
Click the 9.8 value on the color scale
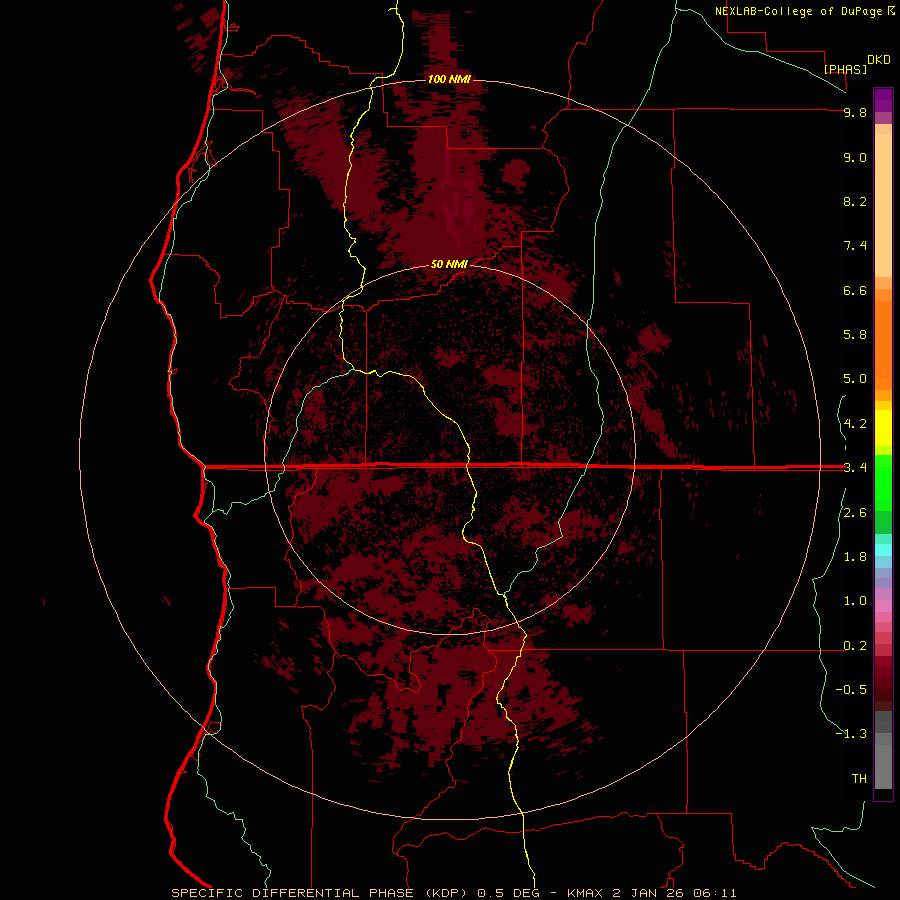(x=855, y=112)
